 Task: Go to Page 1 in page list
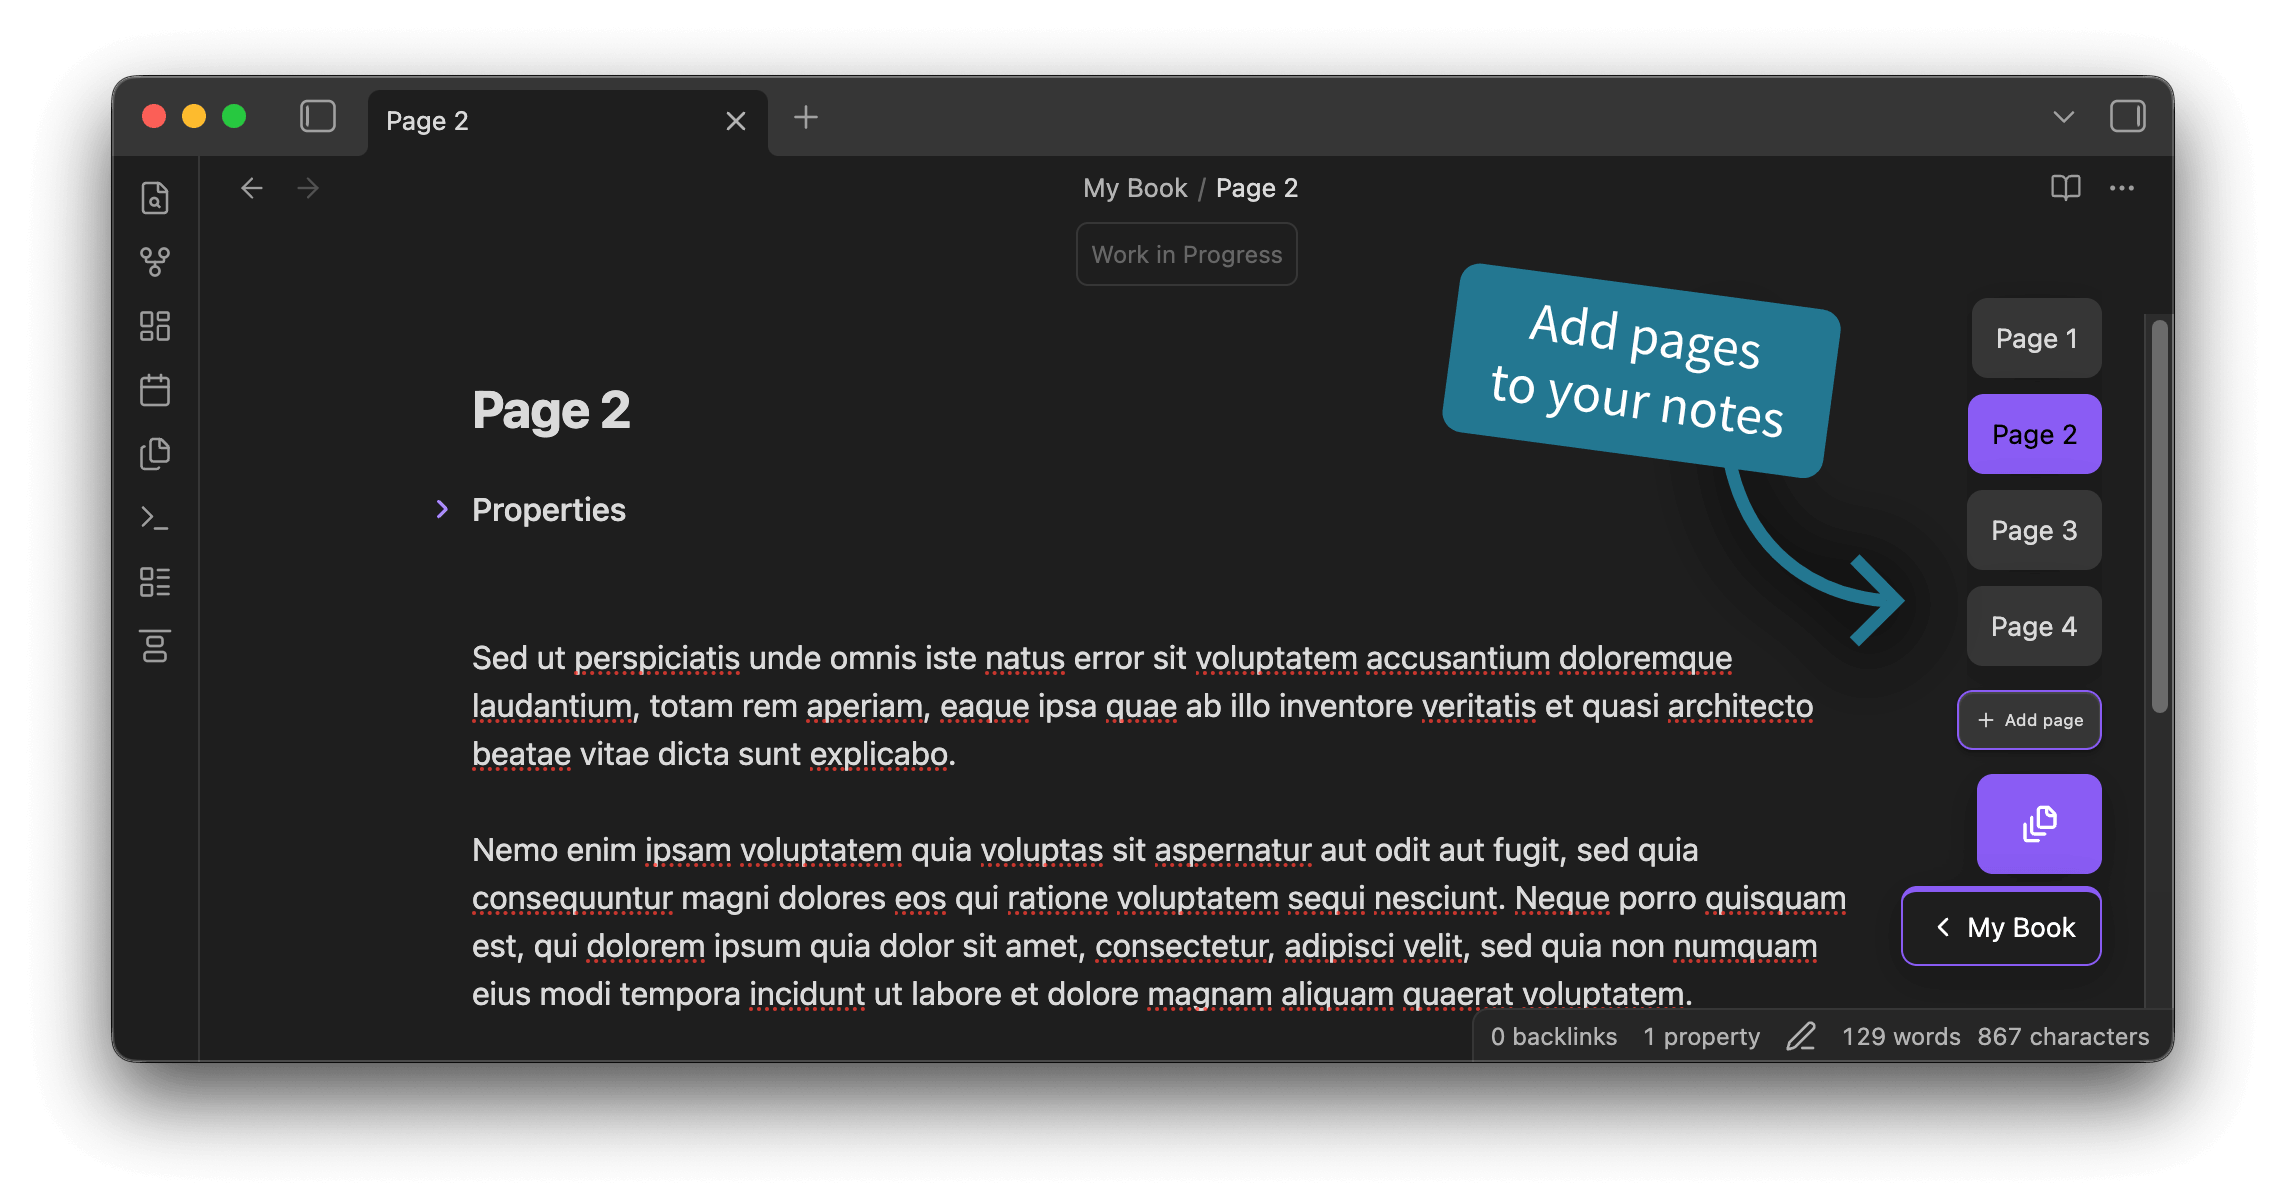[x=2036, y=338]
